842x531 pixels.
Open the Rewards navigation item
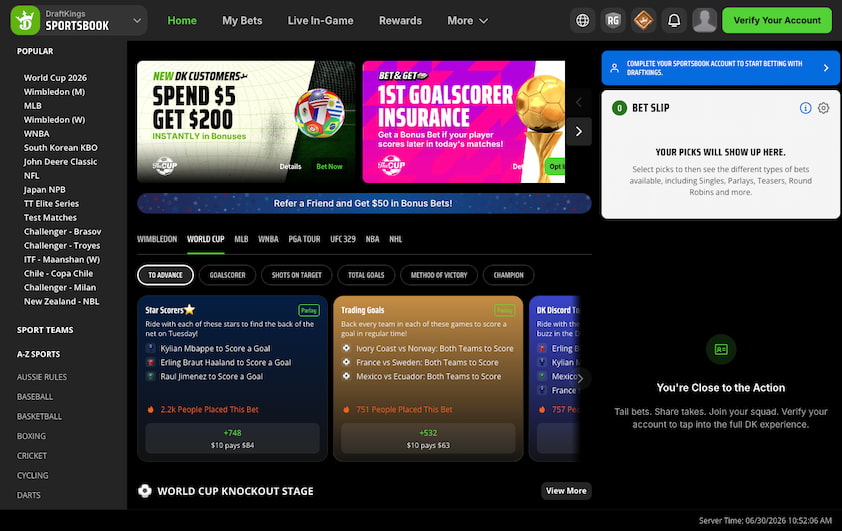tap(401, 20)
